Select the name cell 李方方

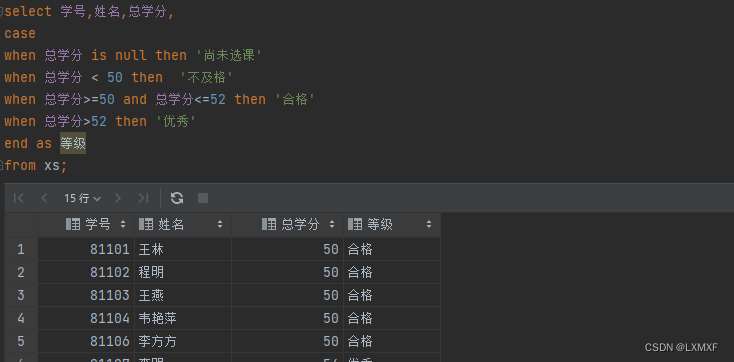coord(183,341)
